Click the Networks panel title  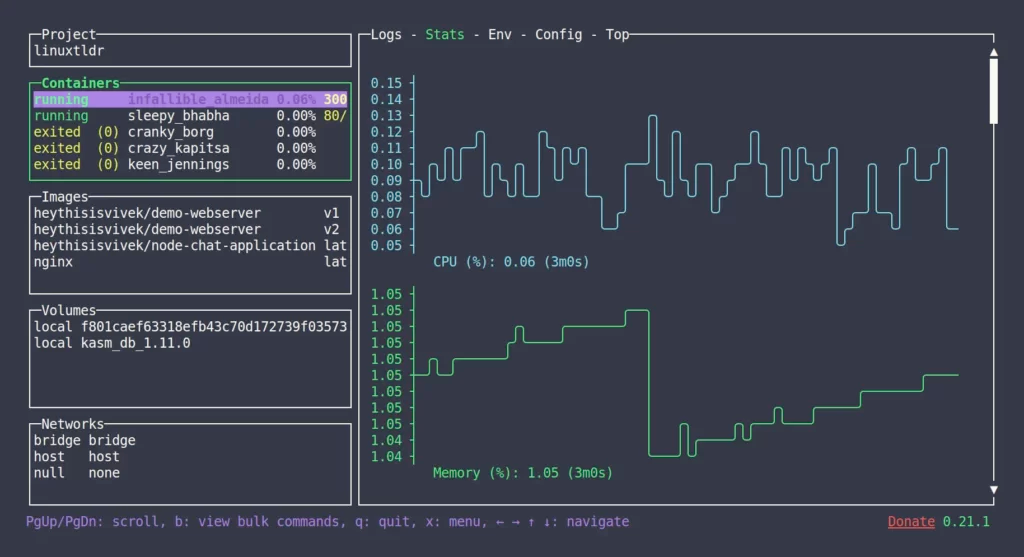pos(72,424)
